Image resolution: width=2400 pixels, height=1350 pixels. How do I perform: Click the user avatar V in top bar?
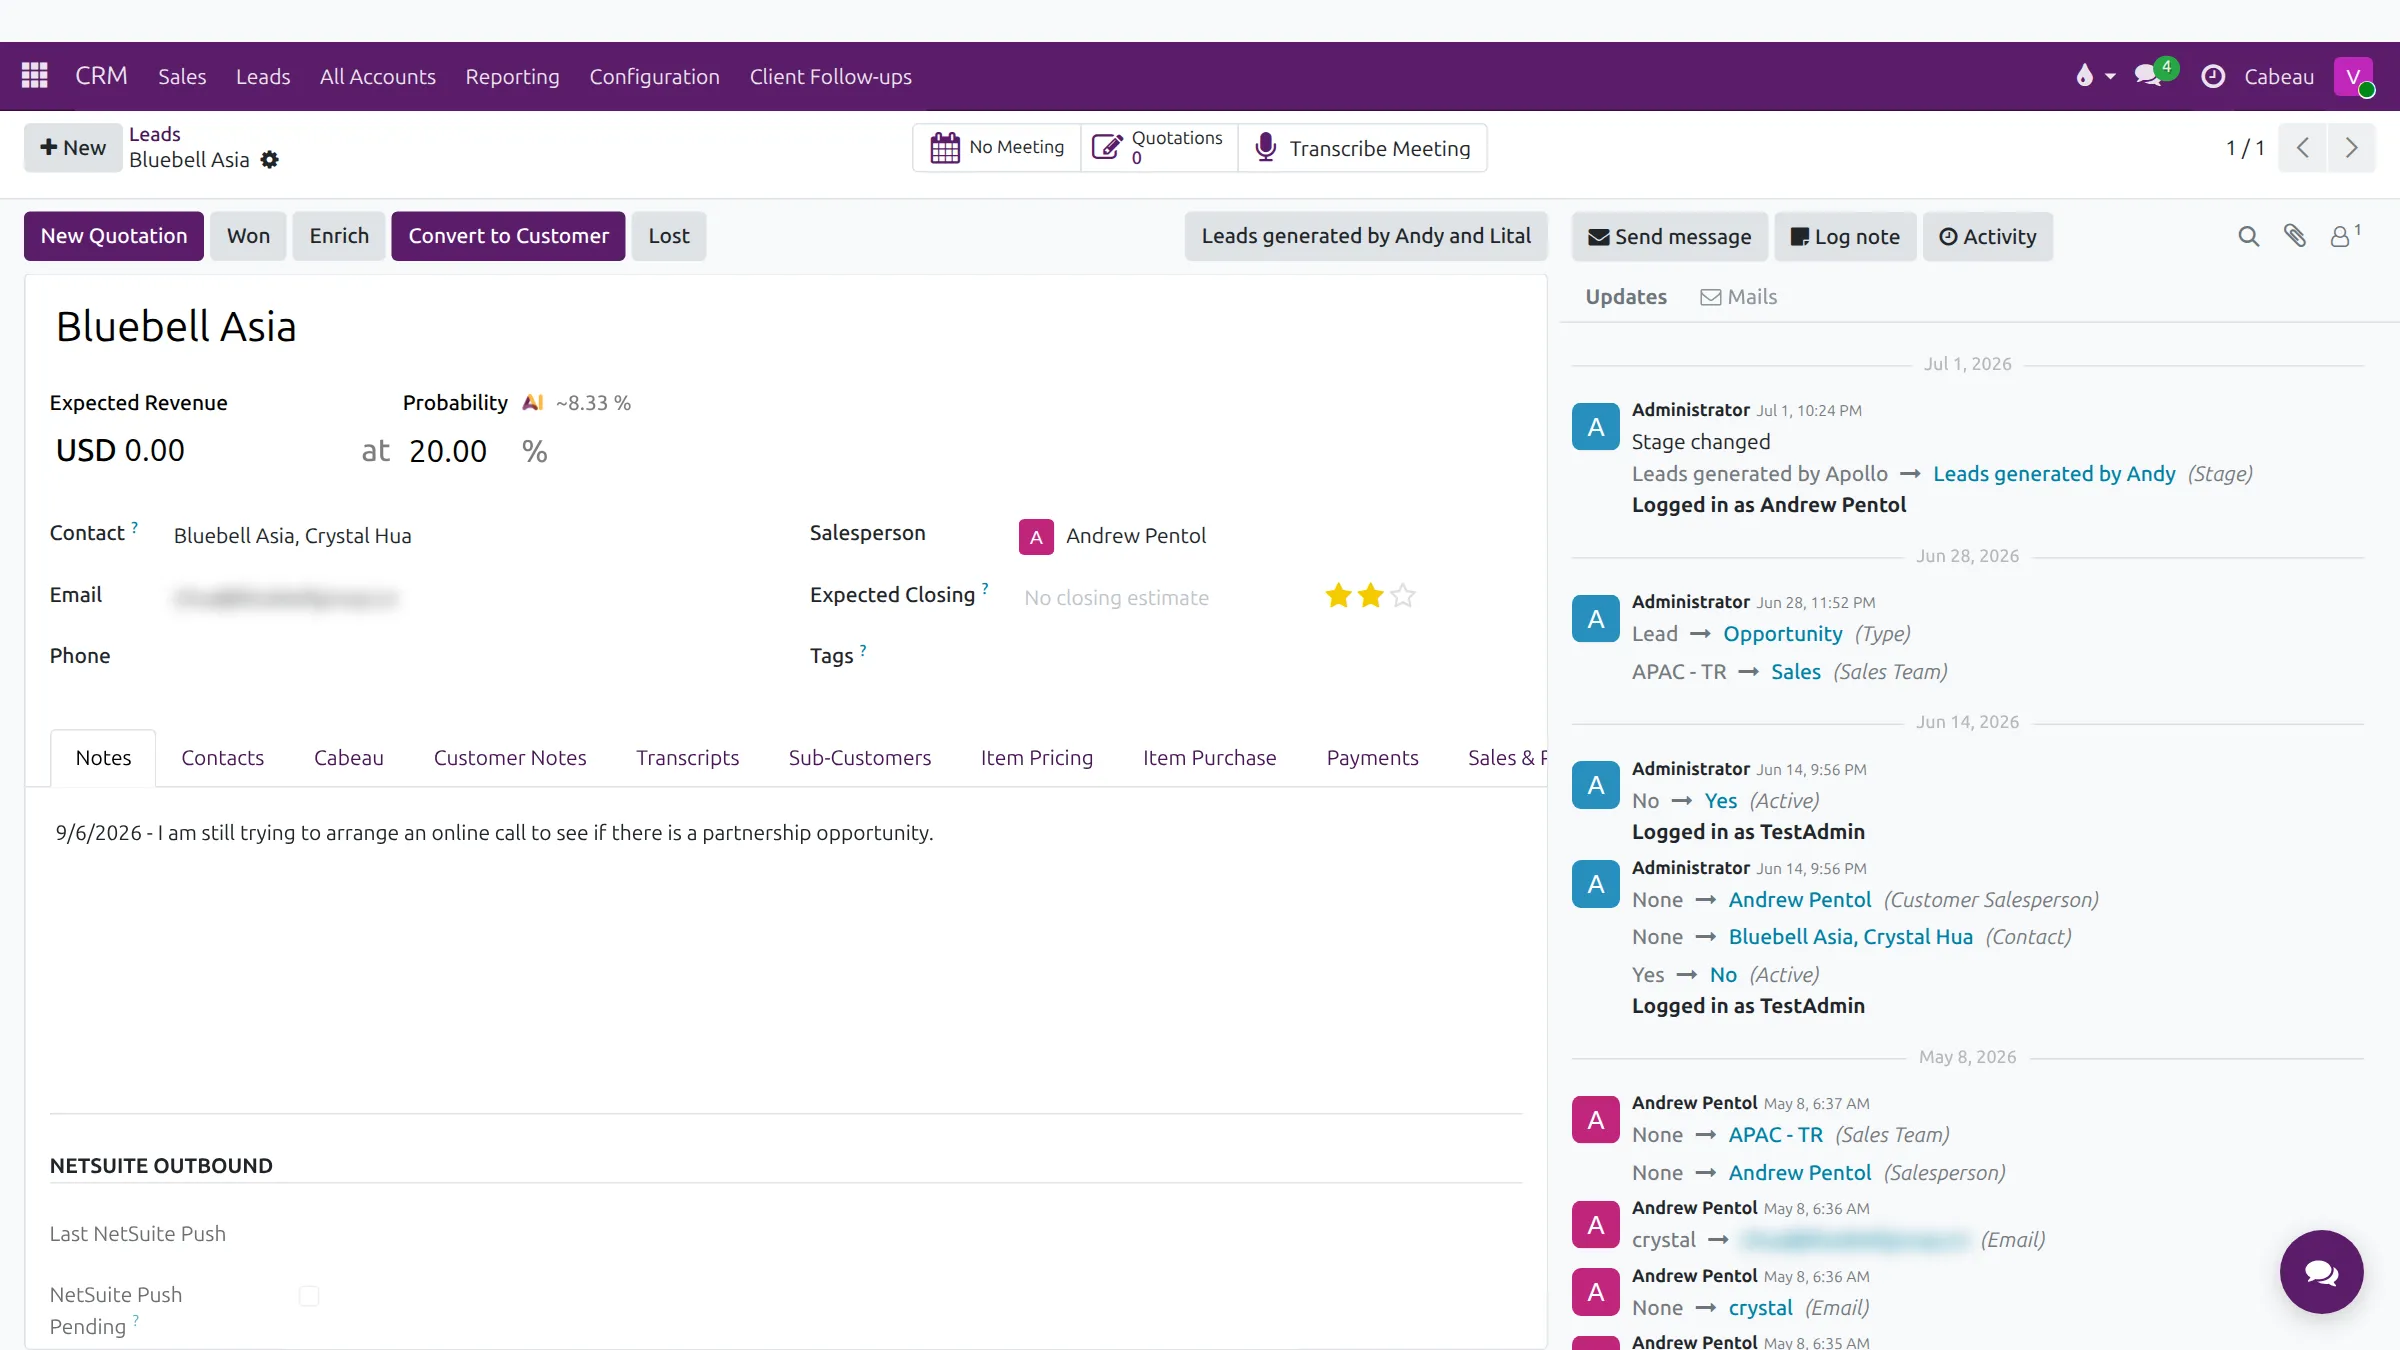tap(2354, 77)
